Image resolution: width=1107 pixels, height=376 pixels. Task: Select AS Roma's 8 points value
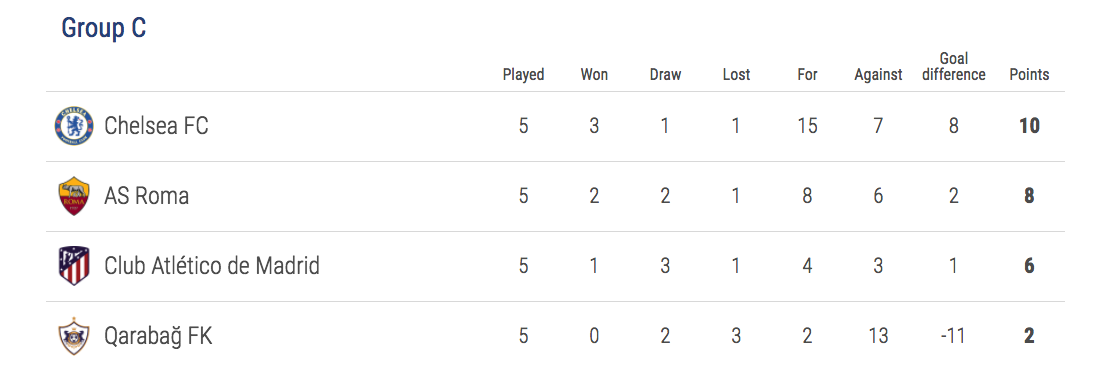pyautogui.click(x=1029, y=196)
